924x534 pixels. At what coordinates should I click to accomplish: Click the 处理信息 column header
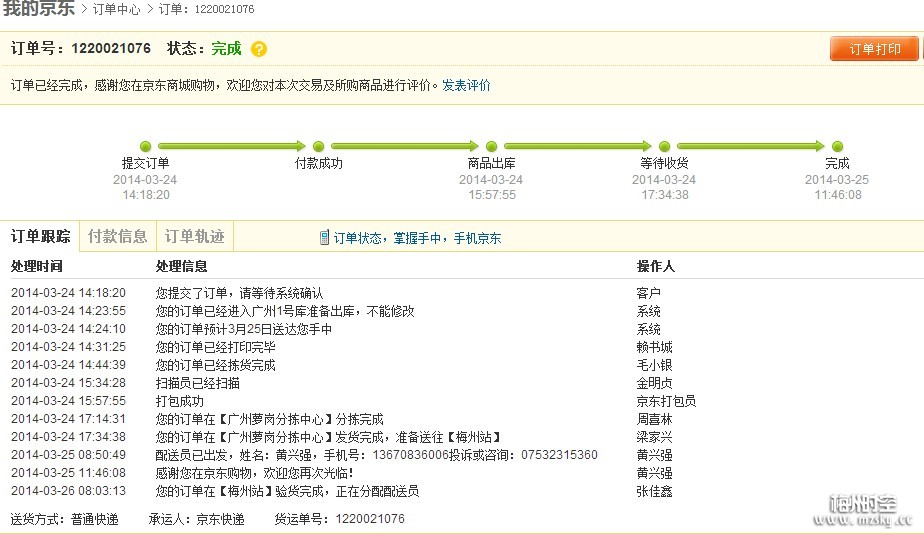coord(181,267)
